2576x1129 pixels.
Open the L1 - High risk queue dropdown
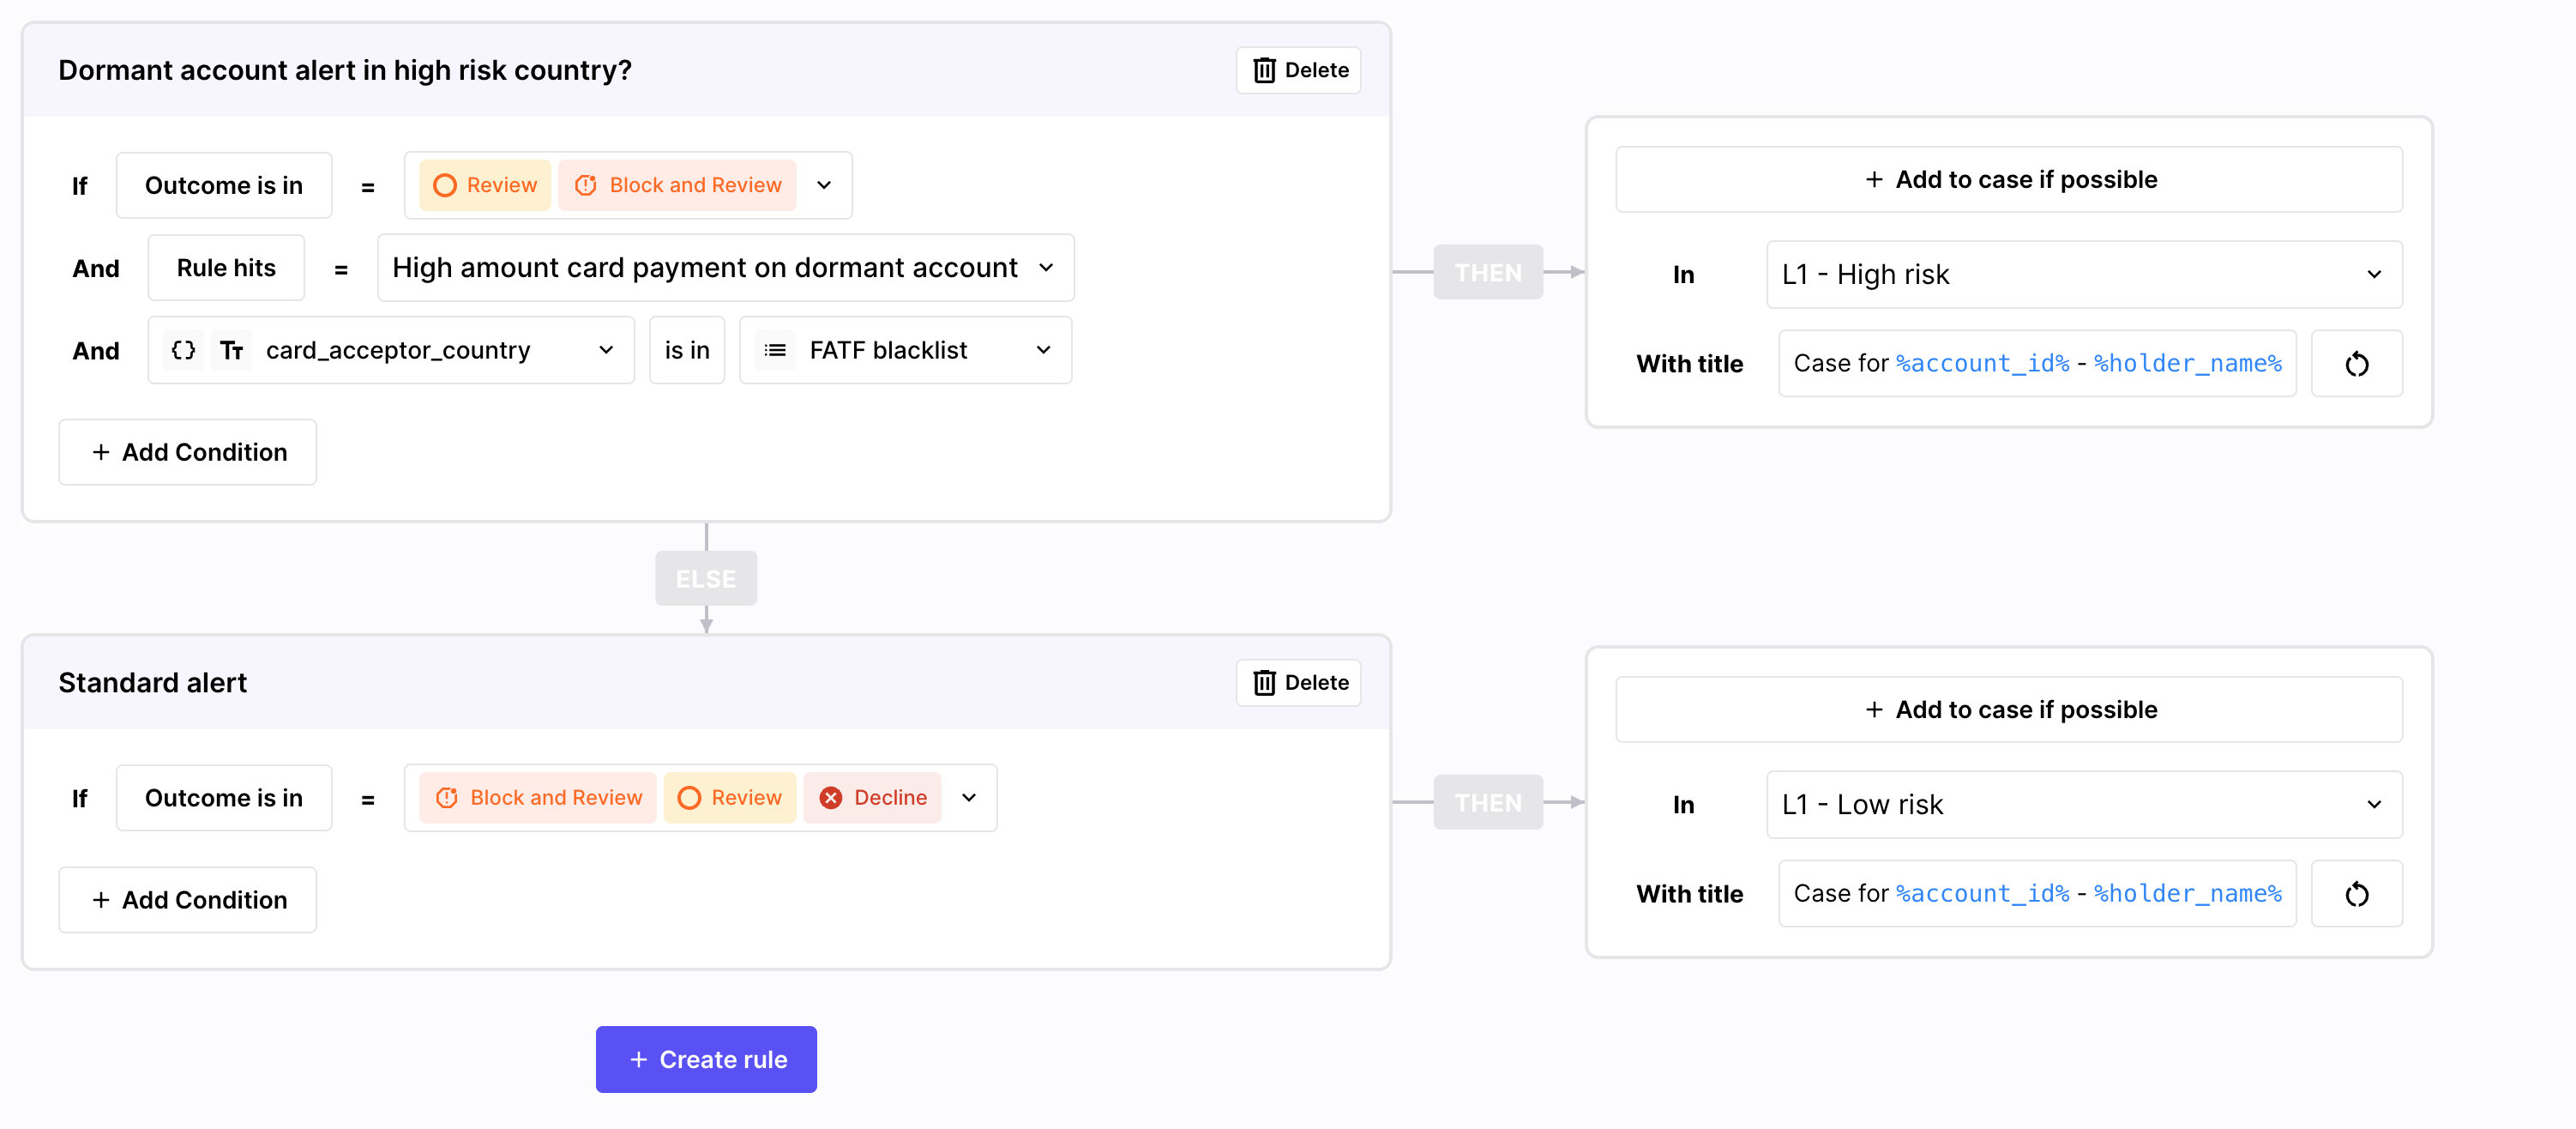2373,275
